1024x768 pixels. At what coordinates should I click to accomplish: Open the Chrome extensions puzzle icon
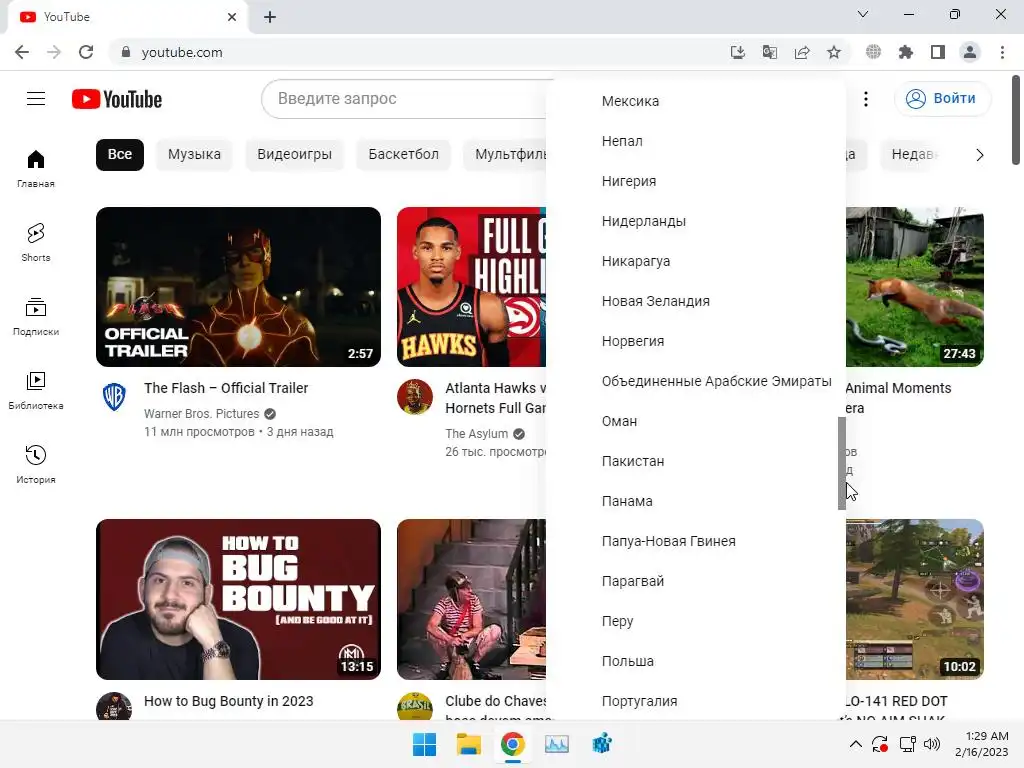pyautogui.click(x=906, y=52)
